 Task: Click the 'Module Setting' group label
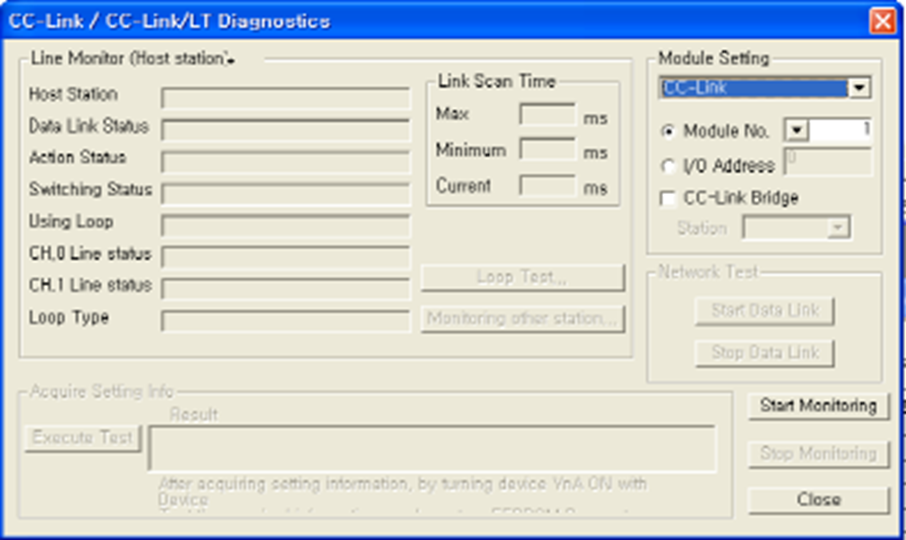[714, 58]
